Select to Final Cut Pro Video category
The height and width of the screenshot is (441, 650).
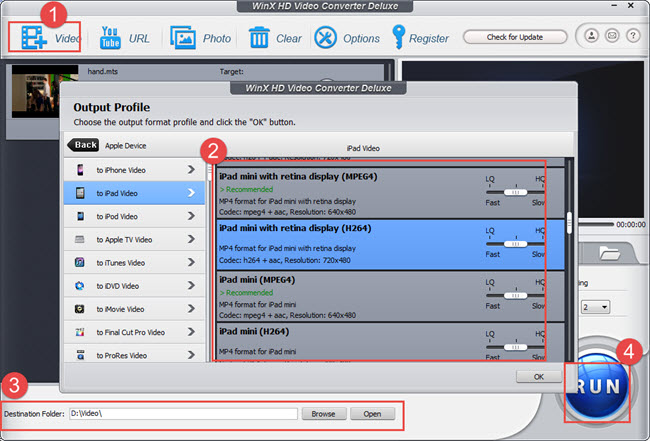(x=134, y=332)
